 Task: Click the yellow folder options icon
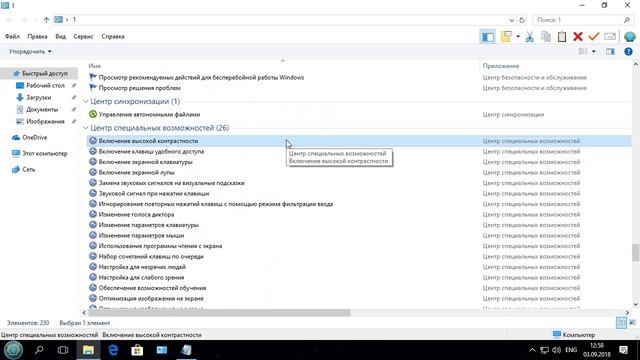coord(506,37)
